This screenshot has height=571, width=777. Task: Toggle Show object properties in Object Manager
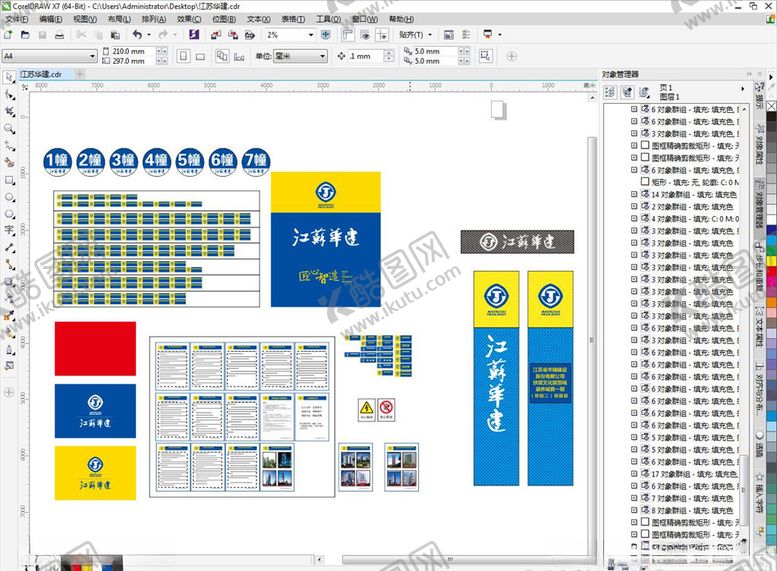pyautogui.click(x=610, y=92)
